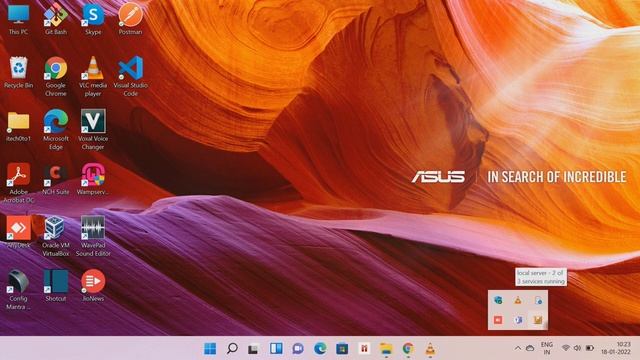This screenshot has width=640, height=360.
Task: Open Skype desktop shortcut
Action: 93,19
